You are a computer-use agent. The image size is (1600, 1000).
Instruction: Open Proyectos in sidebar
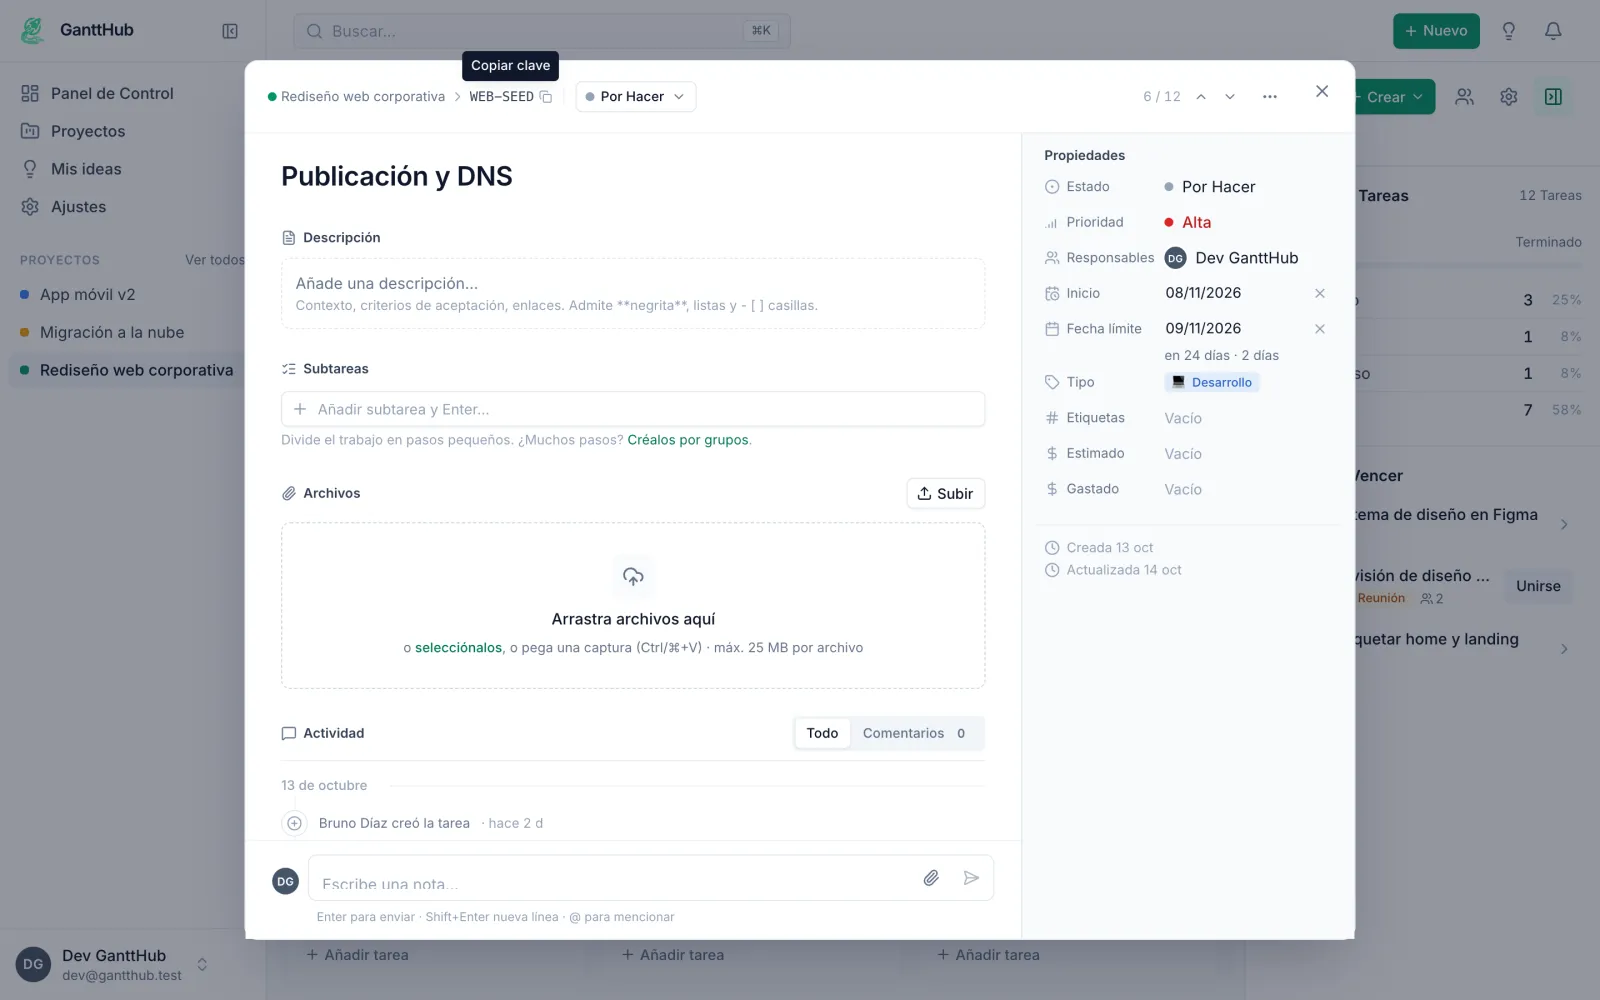tap(88, 131)
